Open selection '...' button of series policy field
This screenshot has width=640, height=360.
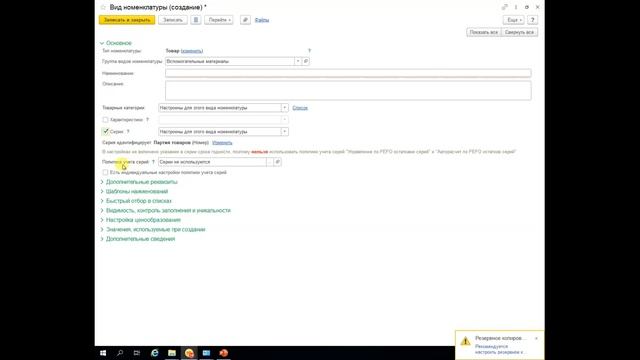click(x=270, y=162)
